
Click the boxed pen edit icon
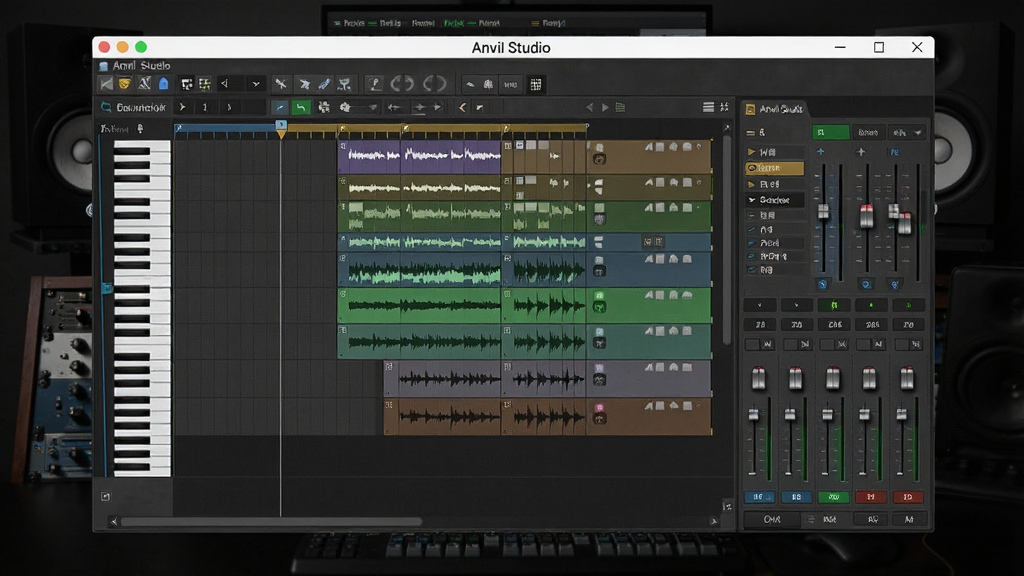tap(374, 84)
